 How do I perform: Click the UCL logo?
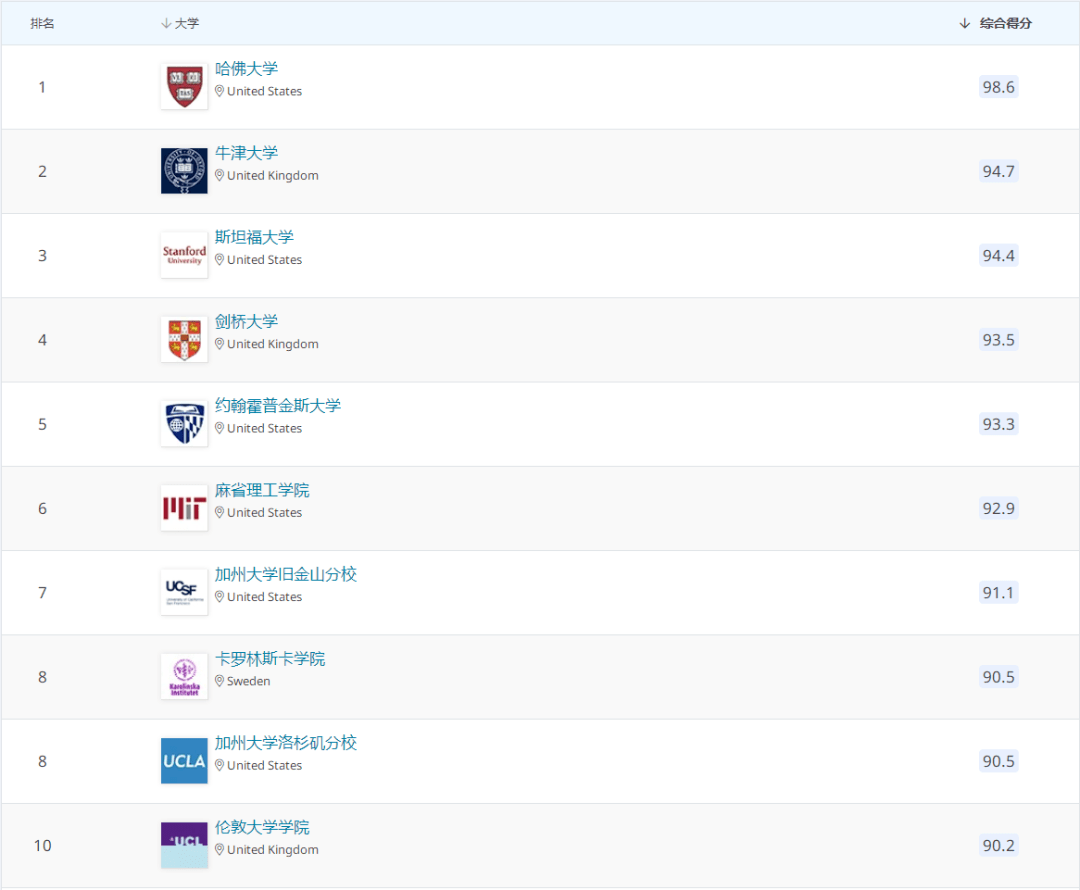tap(184, 845)
